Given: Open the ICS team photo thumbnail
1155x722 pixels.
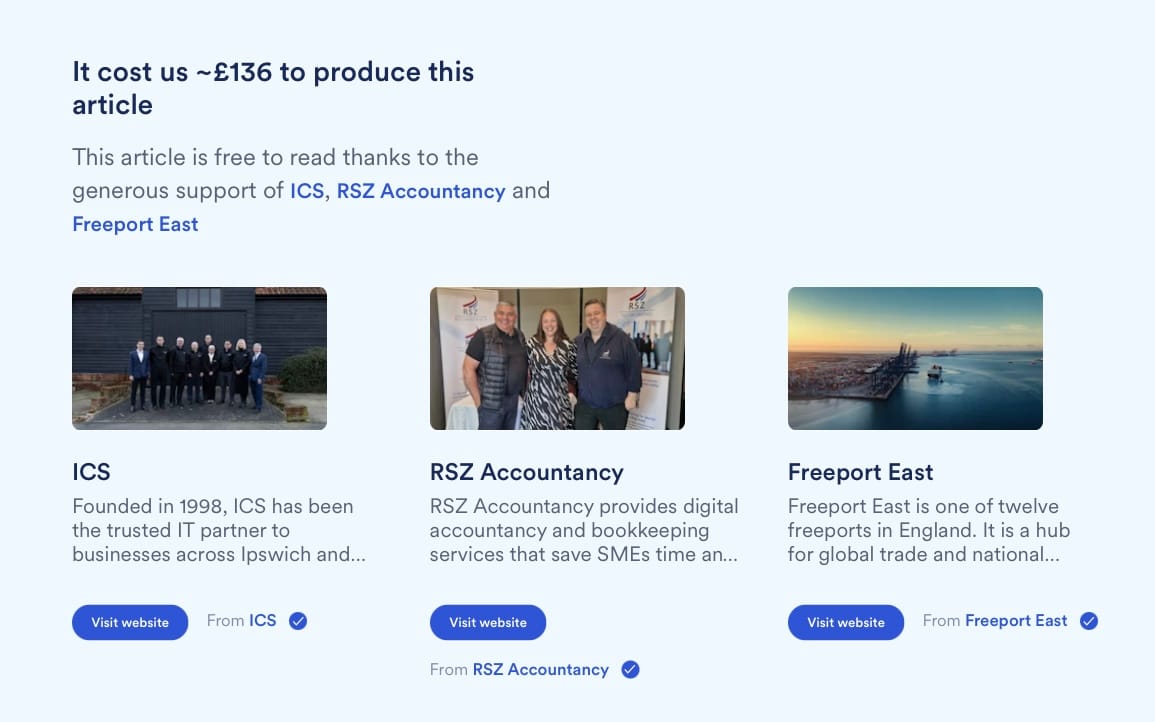Looking at the screenshot, I should pyautogui.click(x=199, y=358).
